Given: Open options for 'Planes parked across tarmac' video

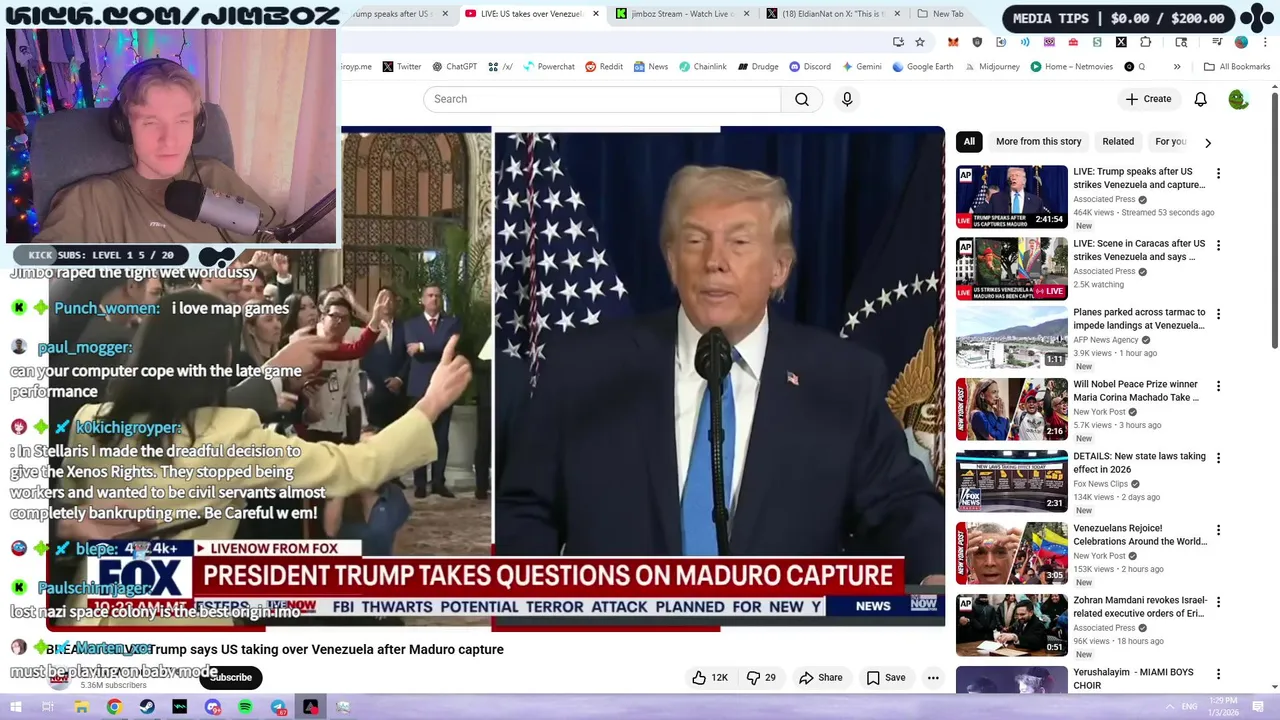Looking at the screenshot, I should tap(1218, 314).
